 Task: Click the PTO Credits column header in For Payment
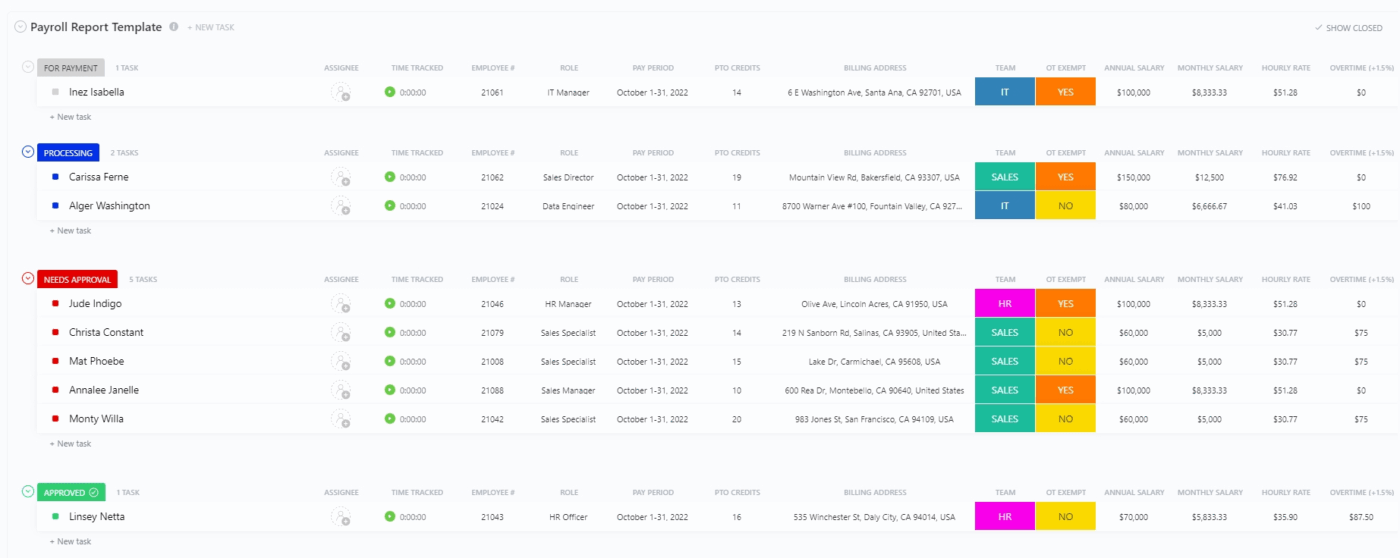(x=737, y=68)
